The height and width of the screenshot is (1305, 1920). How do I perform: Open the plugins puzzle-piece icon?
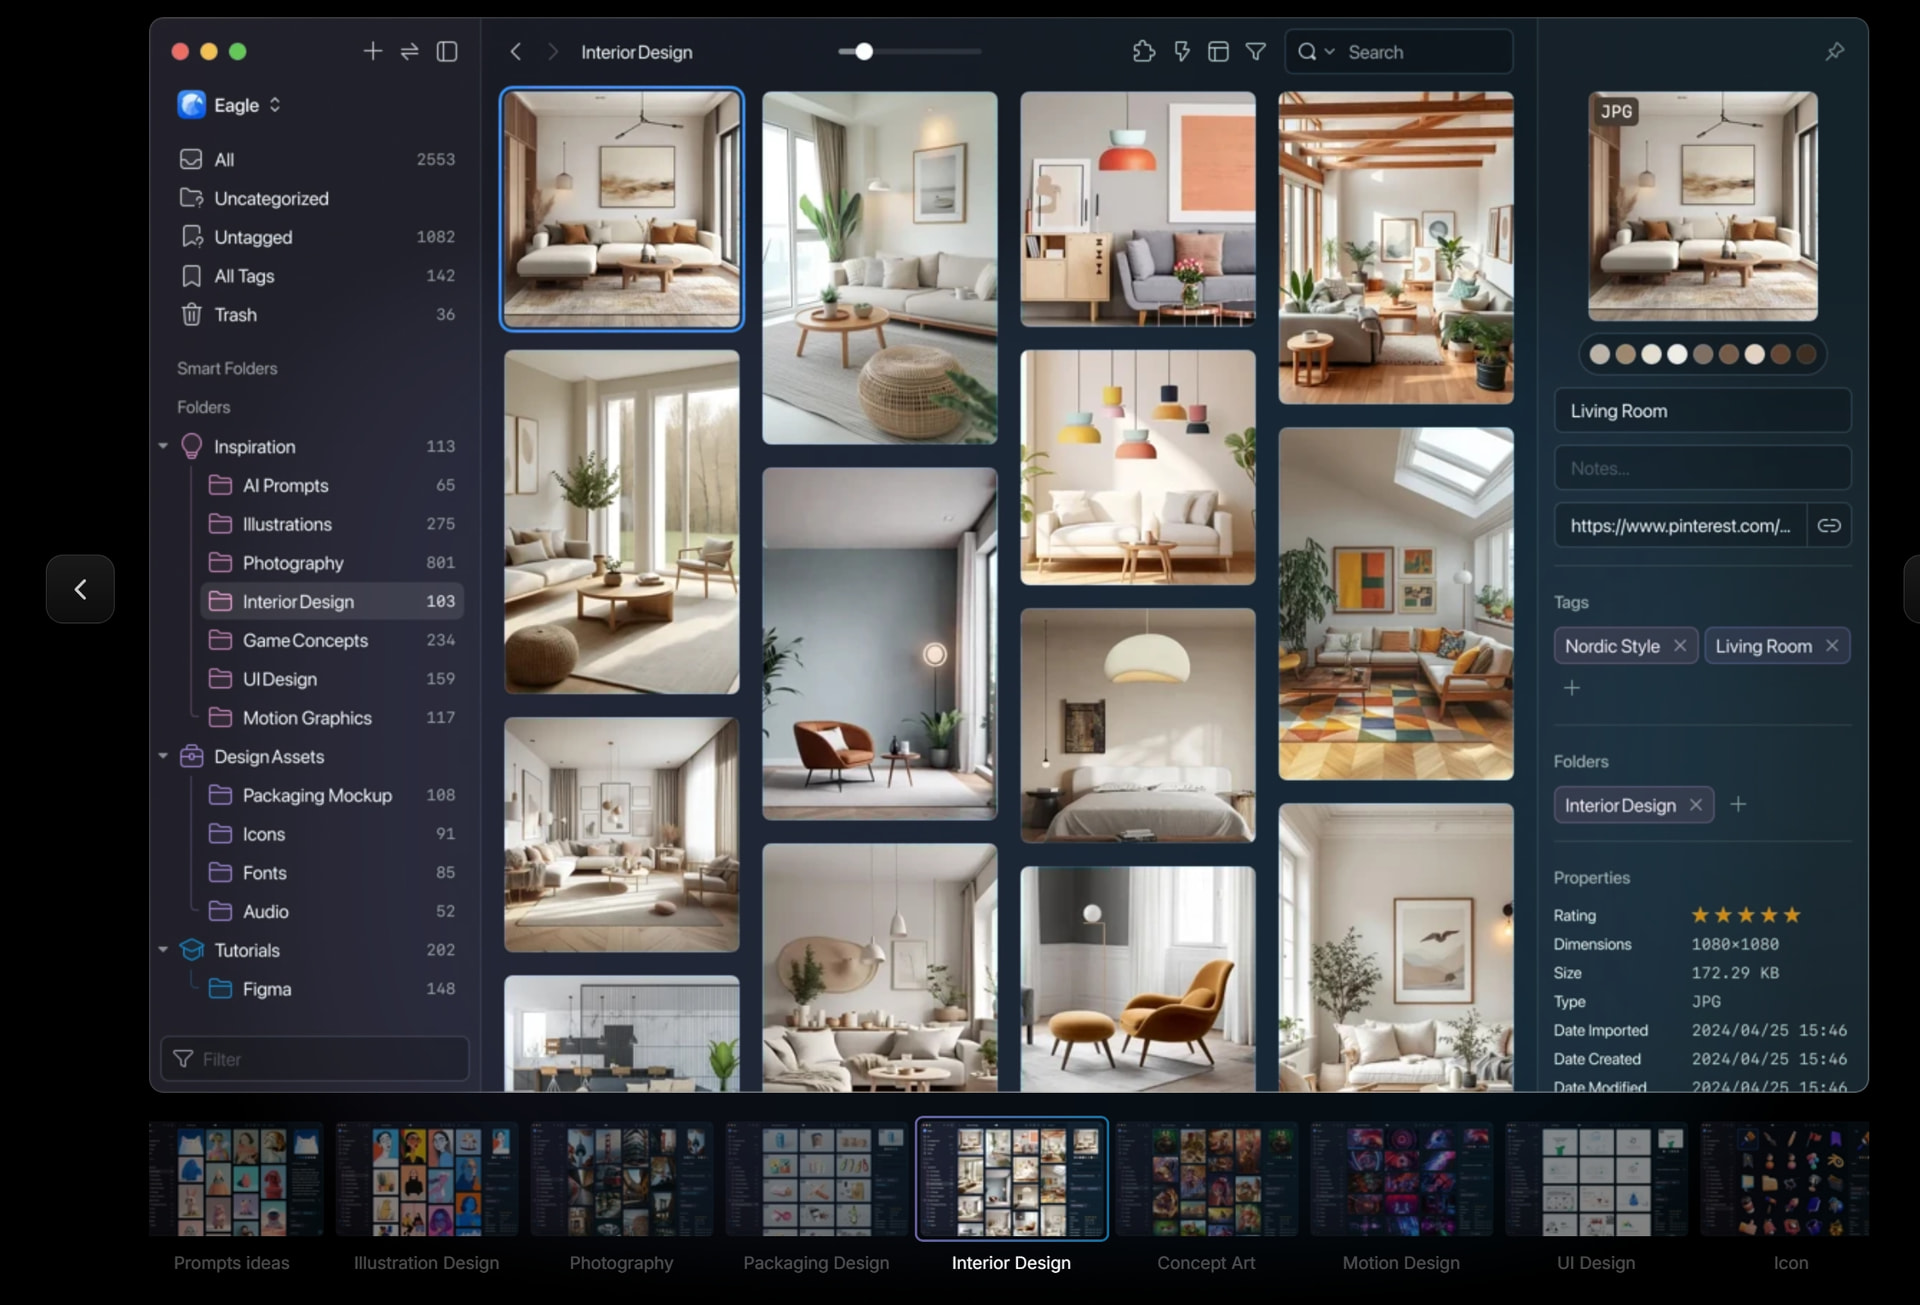(x=1143, y=51)
